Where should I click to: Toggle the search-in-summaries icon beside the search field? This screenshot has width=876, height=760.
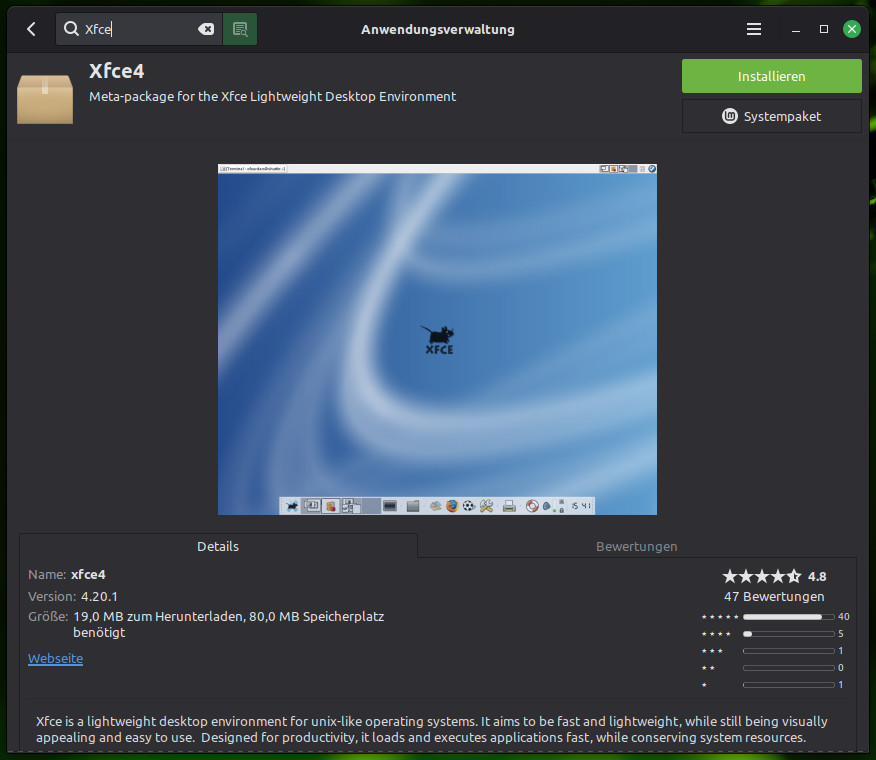[x=239, y=29]
